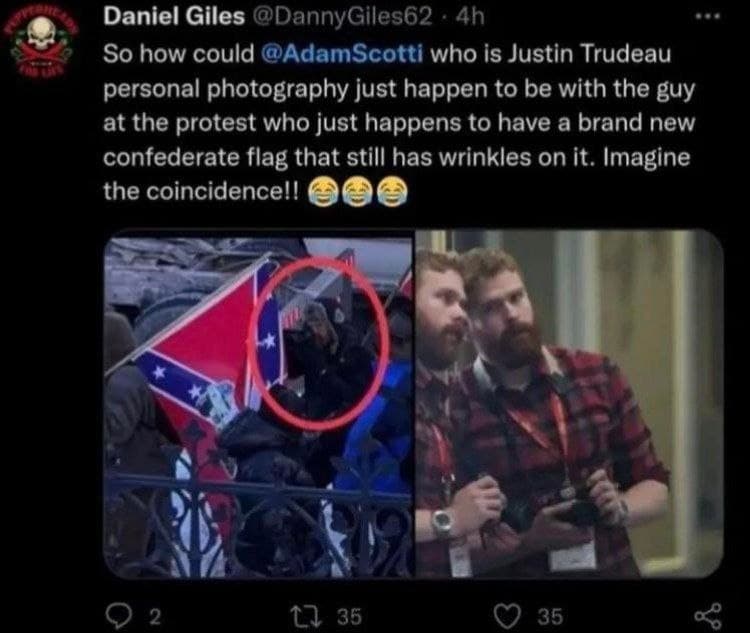This screenshot has width=750, height=633.
Task: Open the share icon
Action: tap(708, 616)
